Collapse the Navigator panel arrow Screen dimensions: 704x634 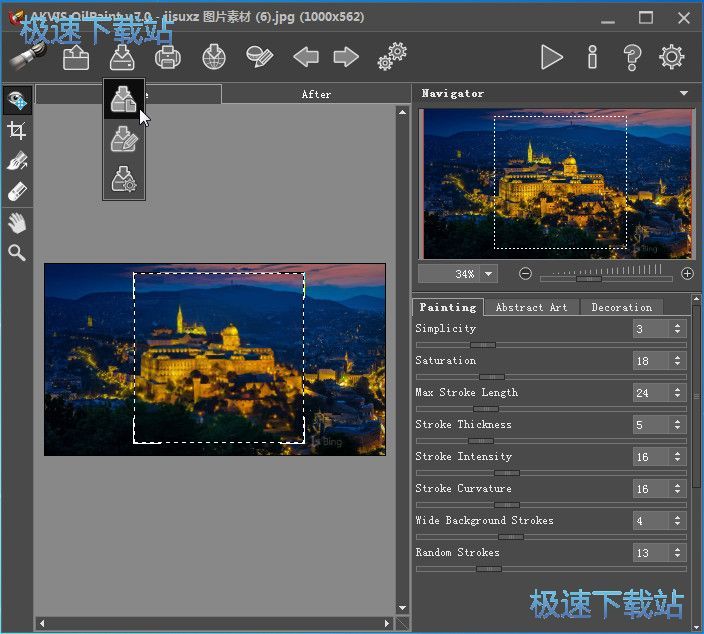pyautogui.click(x=684, y=93)
